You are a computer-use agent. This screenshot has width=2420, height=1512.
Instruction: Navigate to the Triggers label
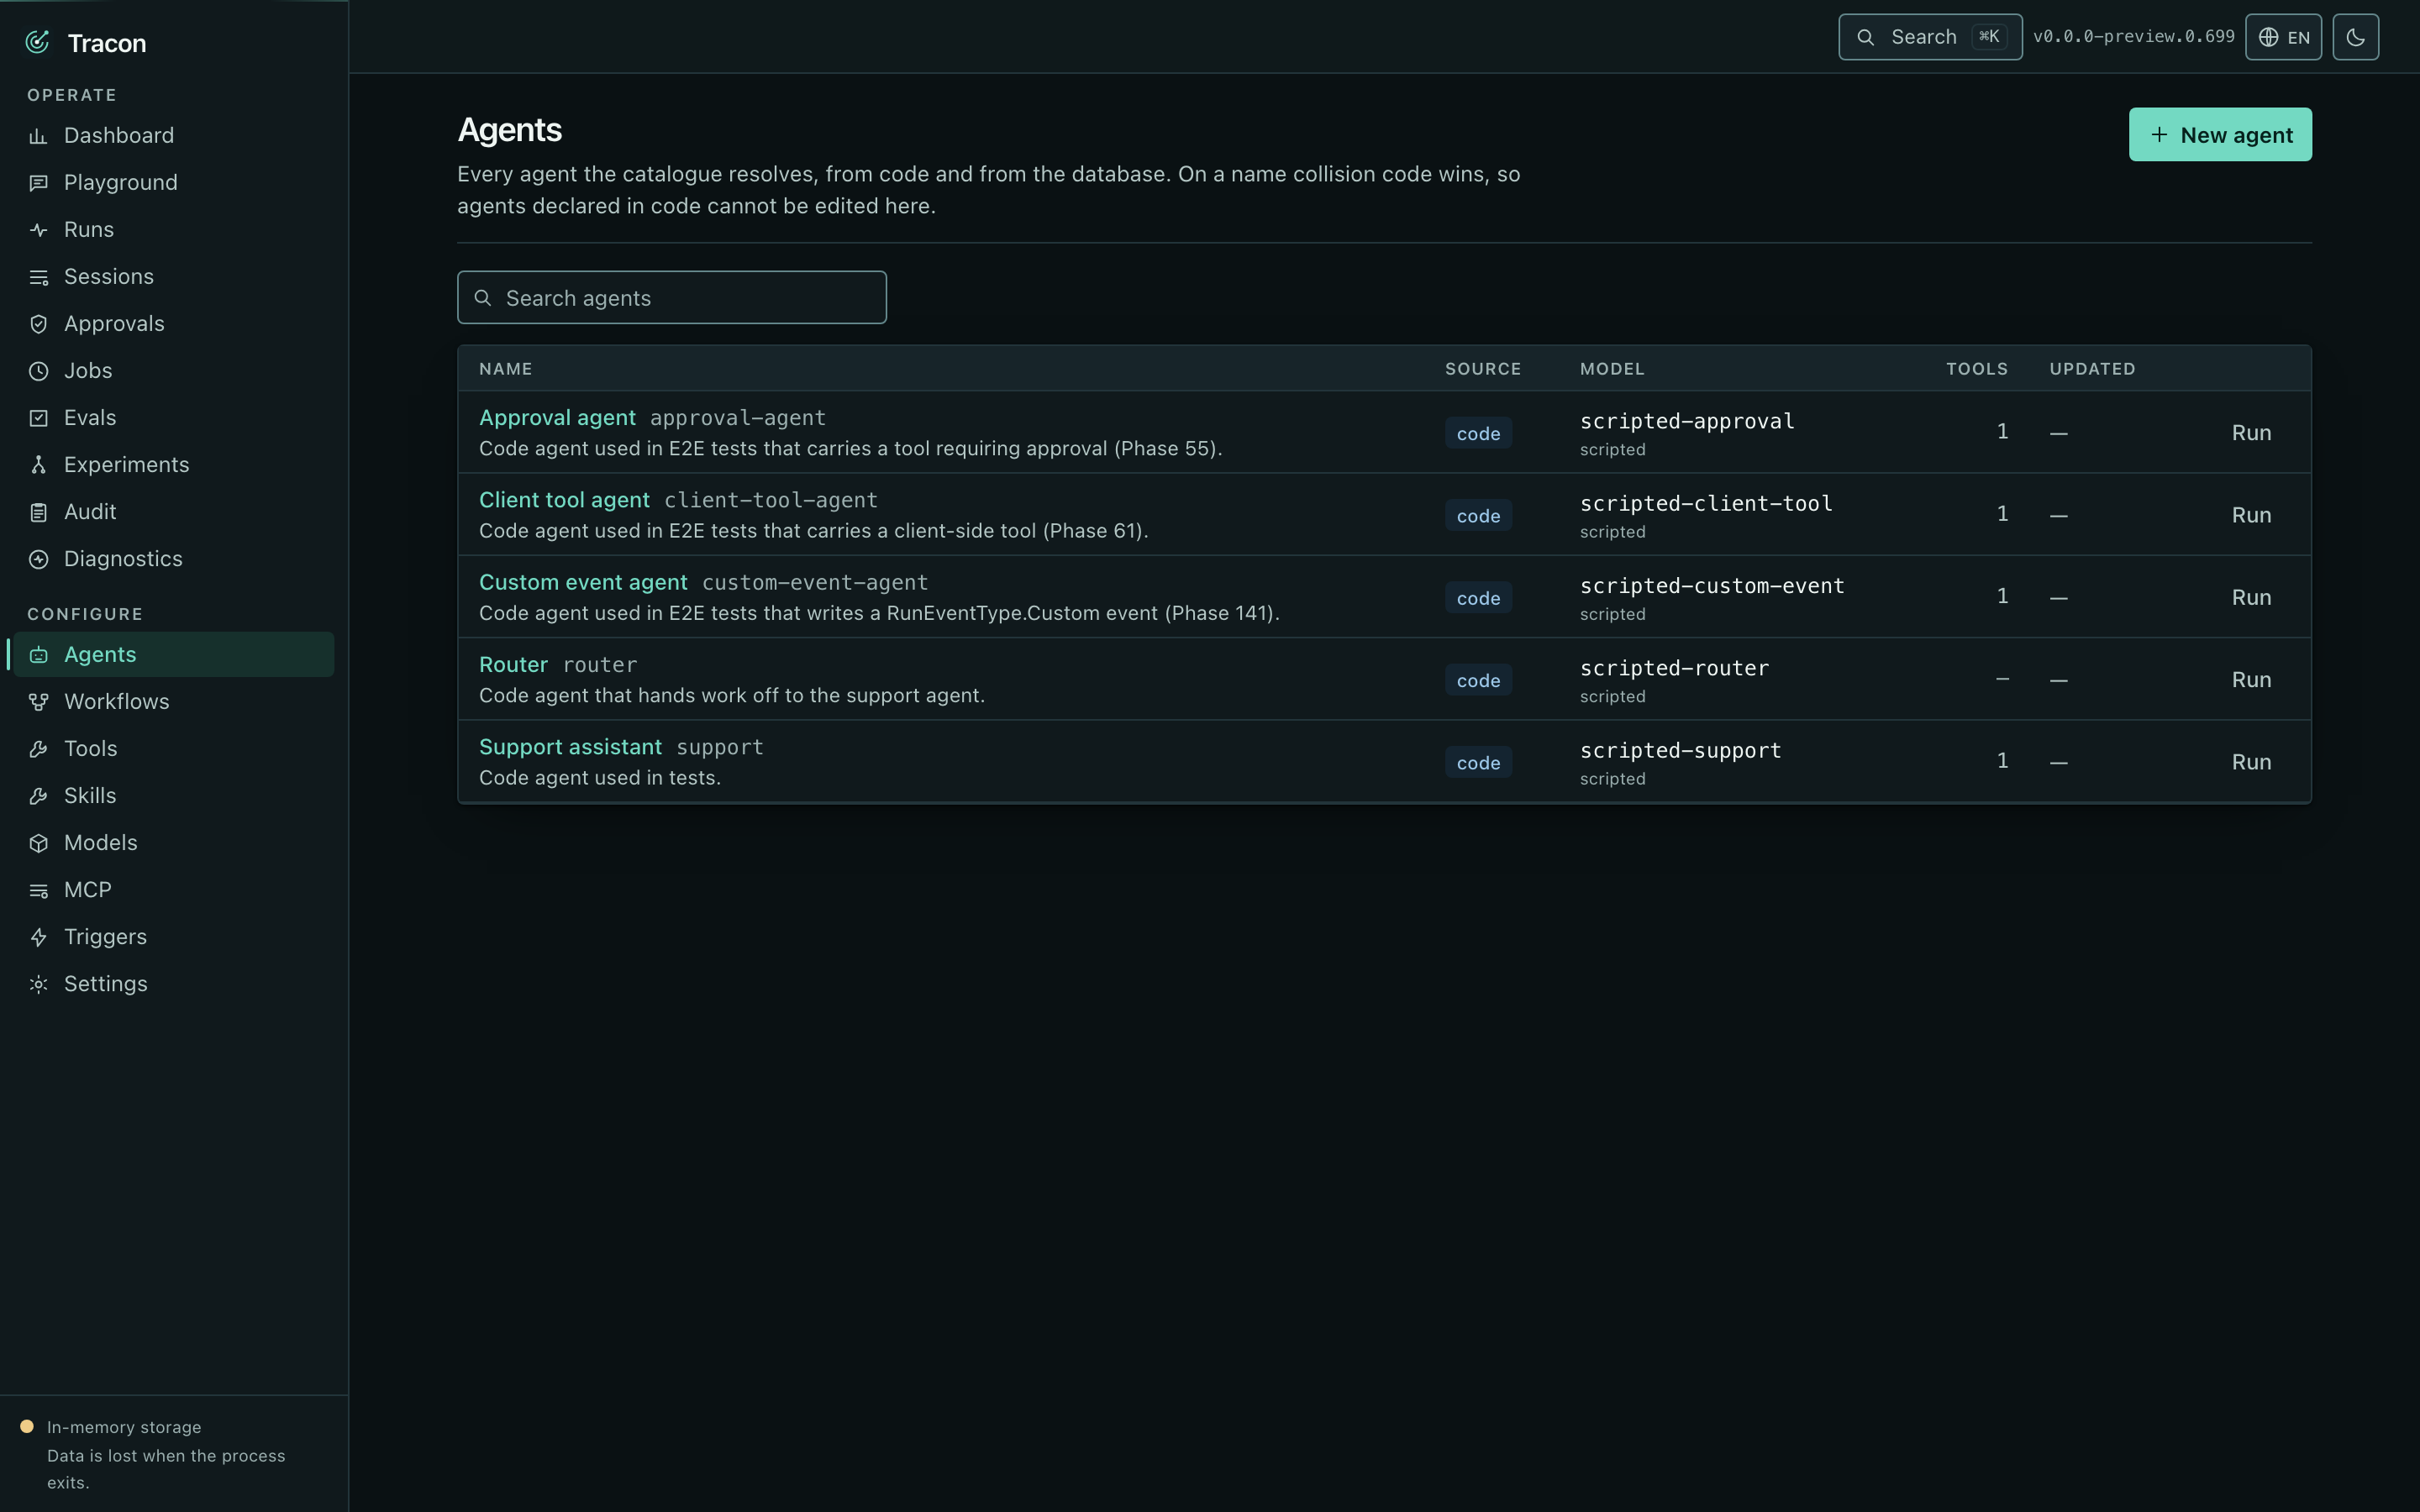(105, 936)
